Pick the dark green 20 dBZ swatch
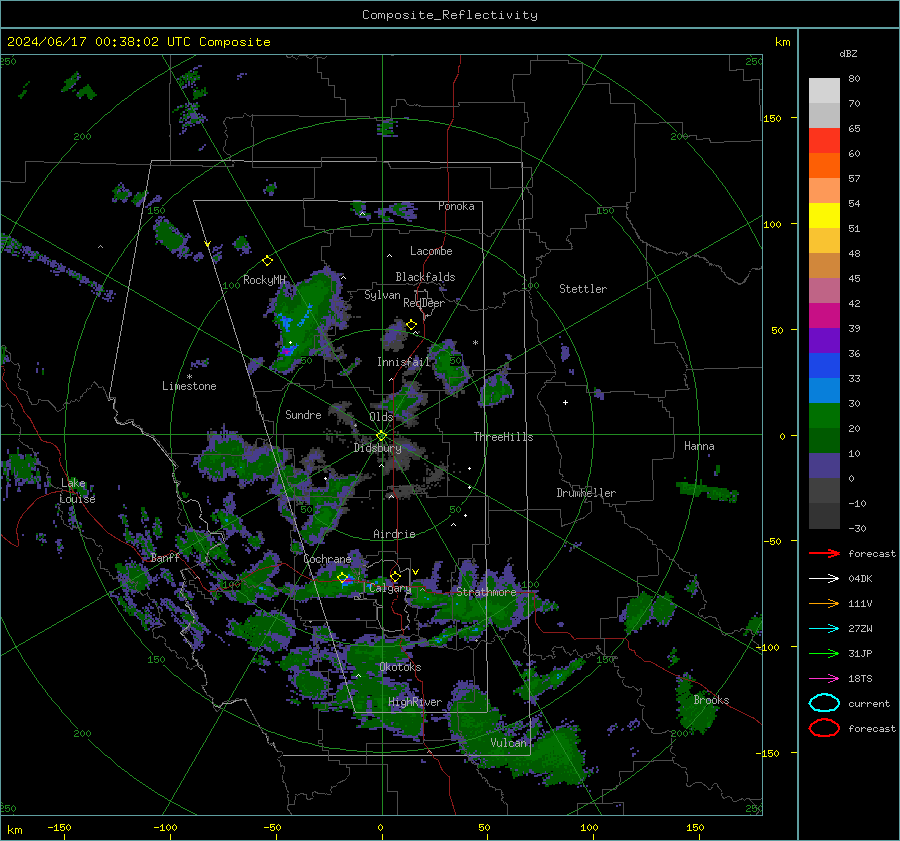 point(824,440)
